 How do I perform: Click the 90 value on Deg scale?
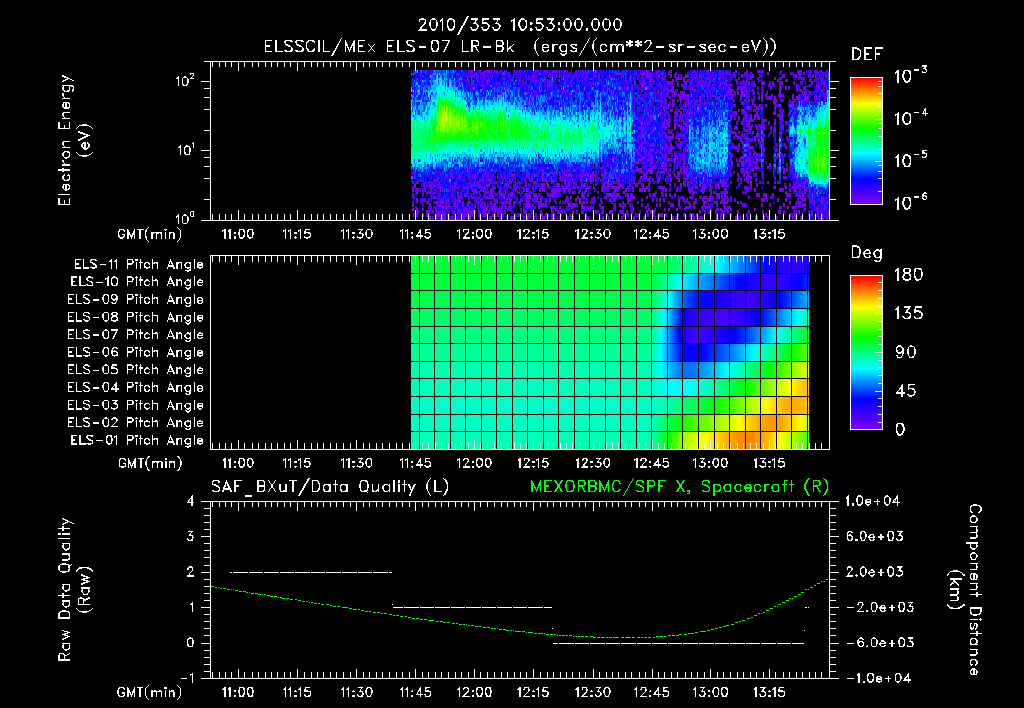(906, 353)
